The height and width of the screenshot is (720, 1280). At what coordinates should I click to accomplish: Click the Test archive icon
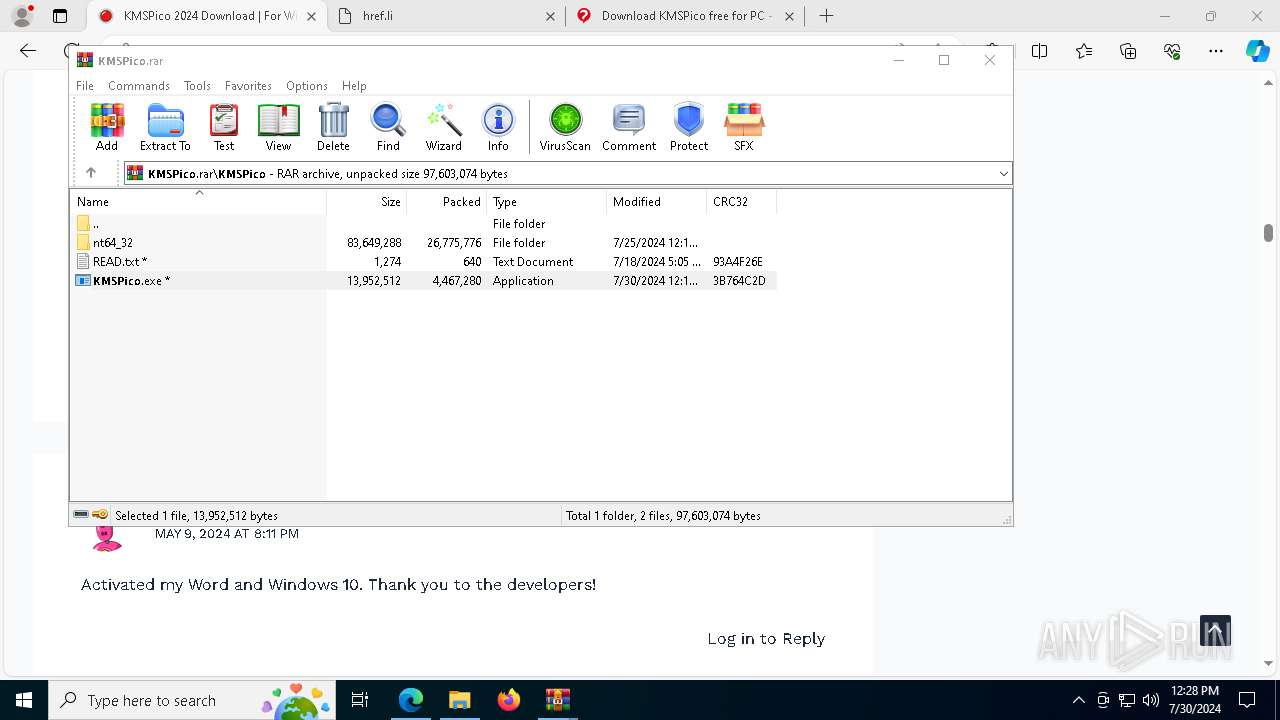click(x=224, y=127)
